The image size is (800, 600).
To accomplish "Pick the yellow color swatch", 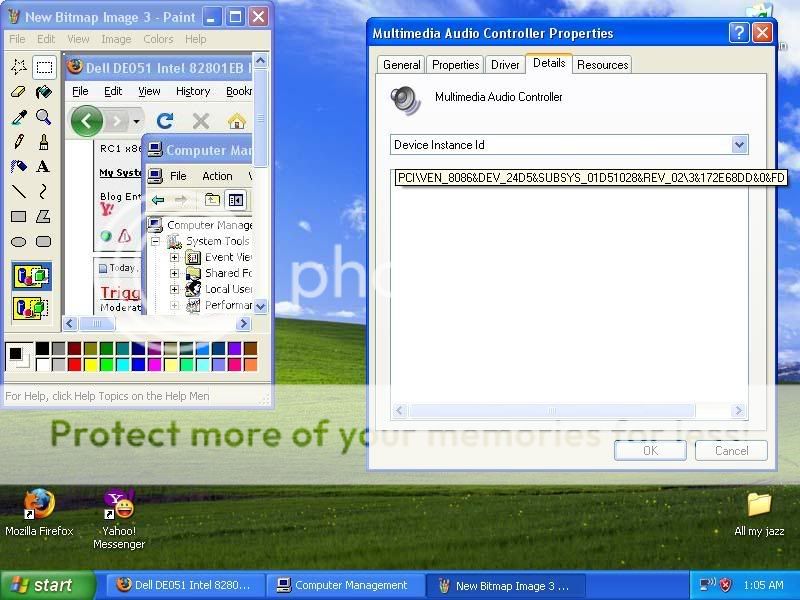I will click(x=90, y=364).
